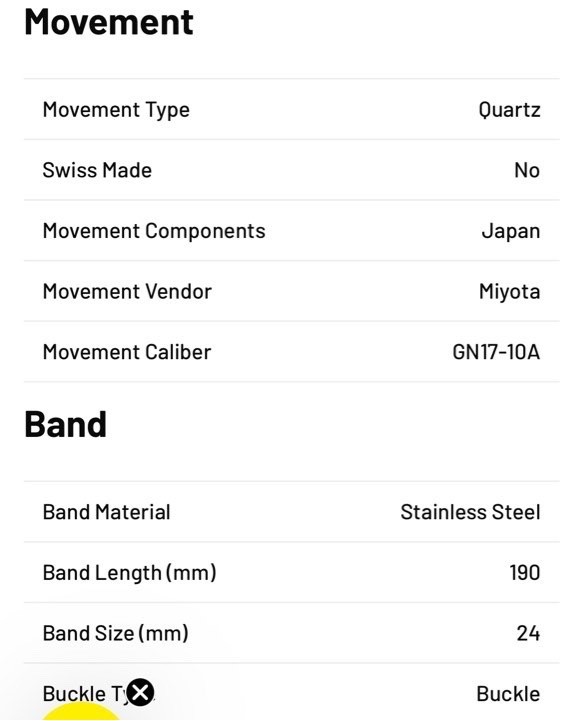
Task: Click the Movement Type row label
Action: 116,110
